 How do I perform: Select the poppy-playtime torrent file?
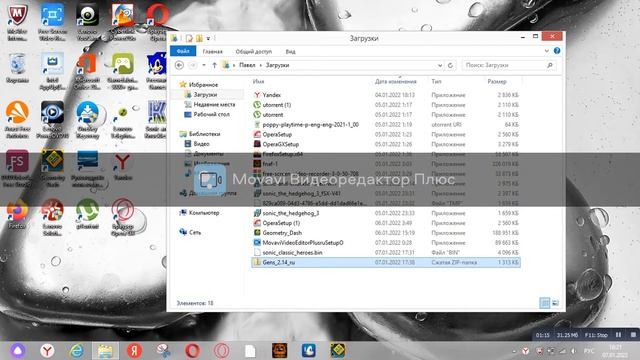tap(386, 124)
